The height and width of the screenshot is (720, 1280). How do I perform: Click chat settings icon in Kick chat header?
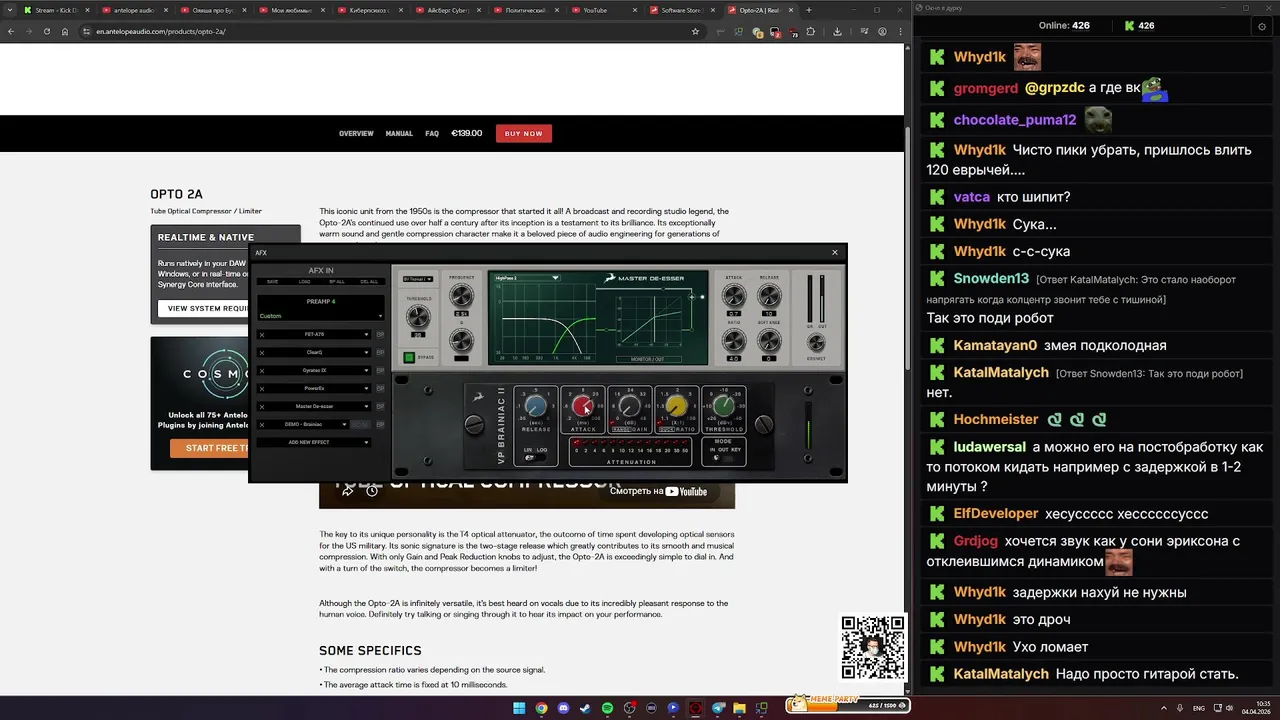click(1262, 26)
